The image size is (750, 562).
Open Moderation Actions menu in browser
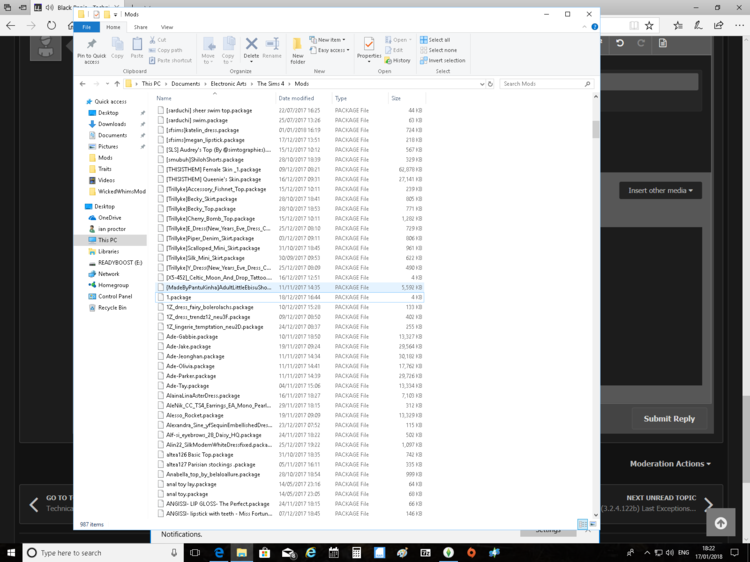pyautogui.click(x=670, y=463)
